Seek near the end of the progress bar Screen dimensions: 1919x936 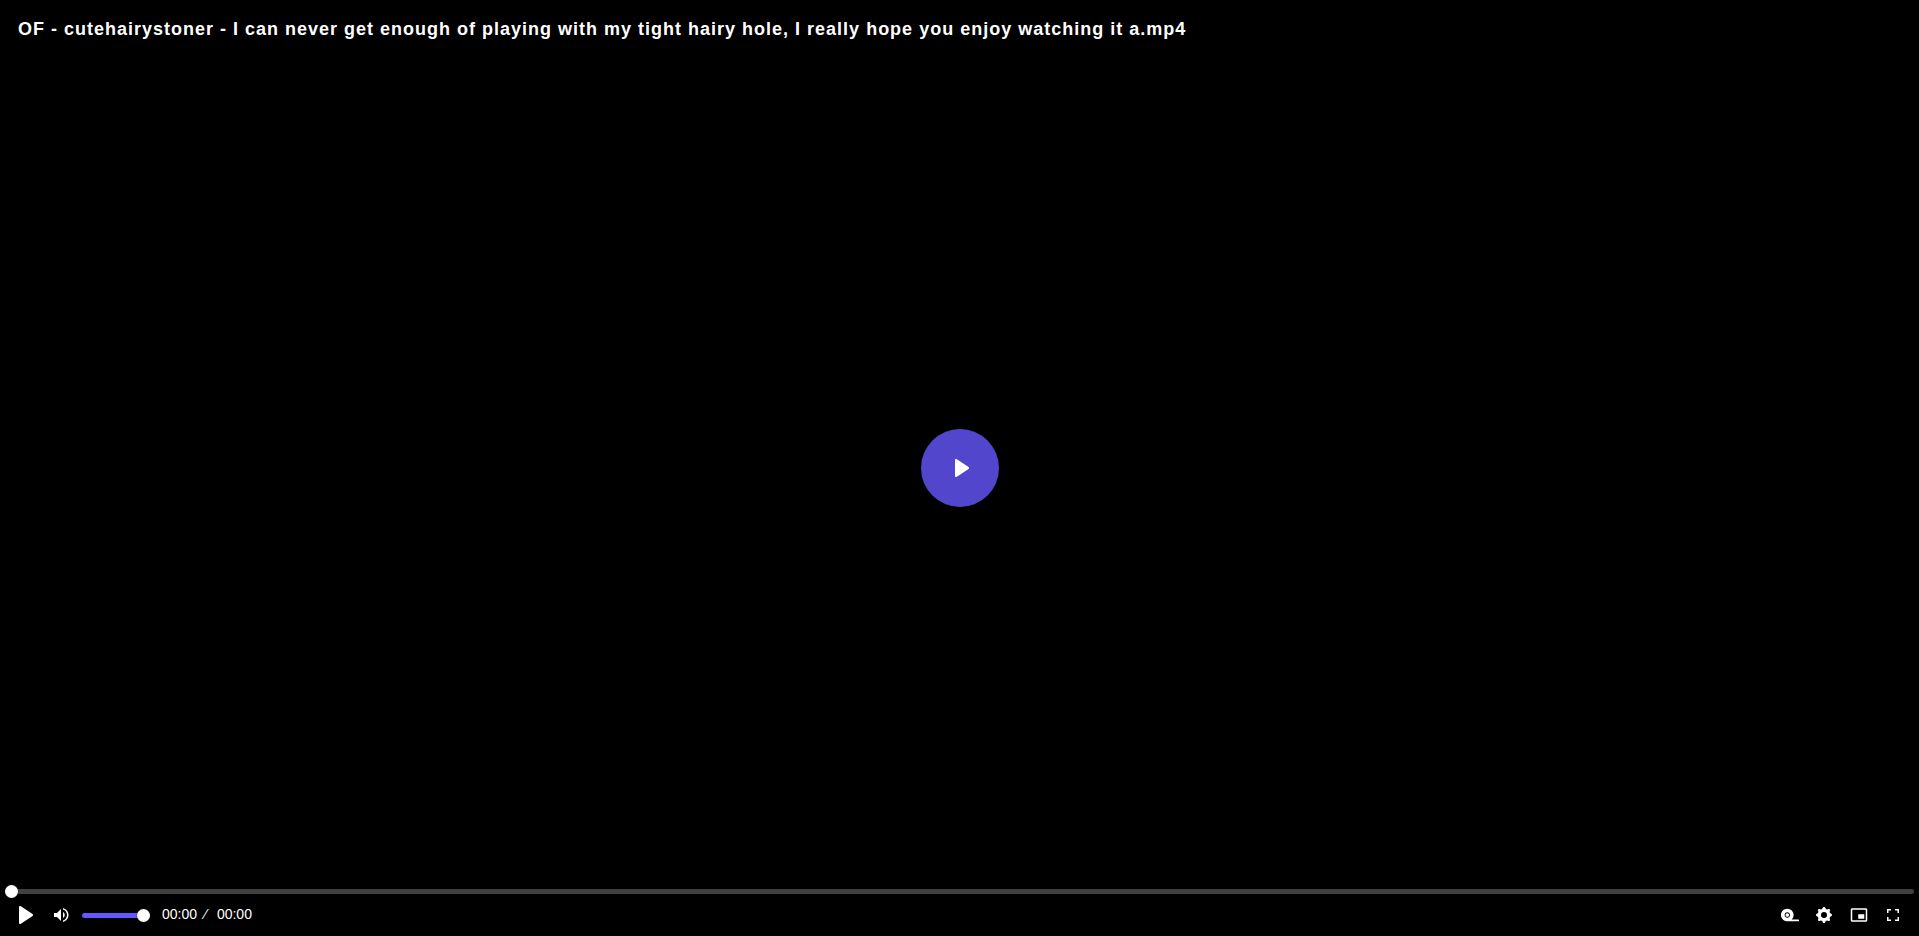1890,891
